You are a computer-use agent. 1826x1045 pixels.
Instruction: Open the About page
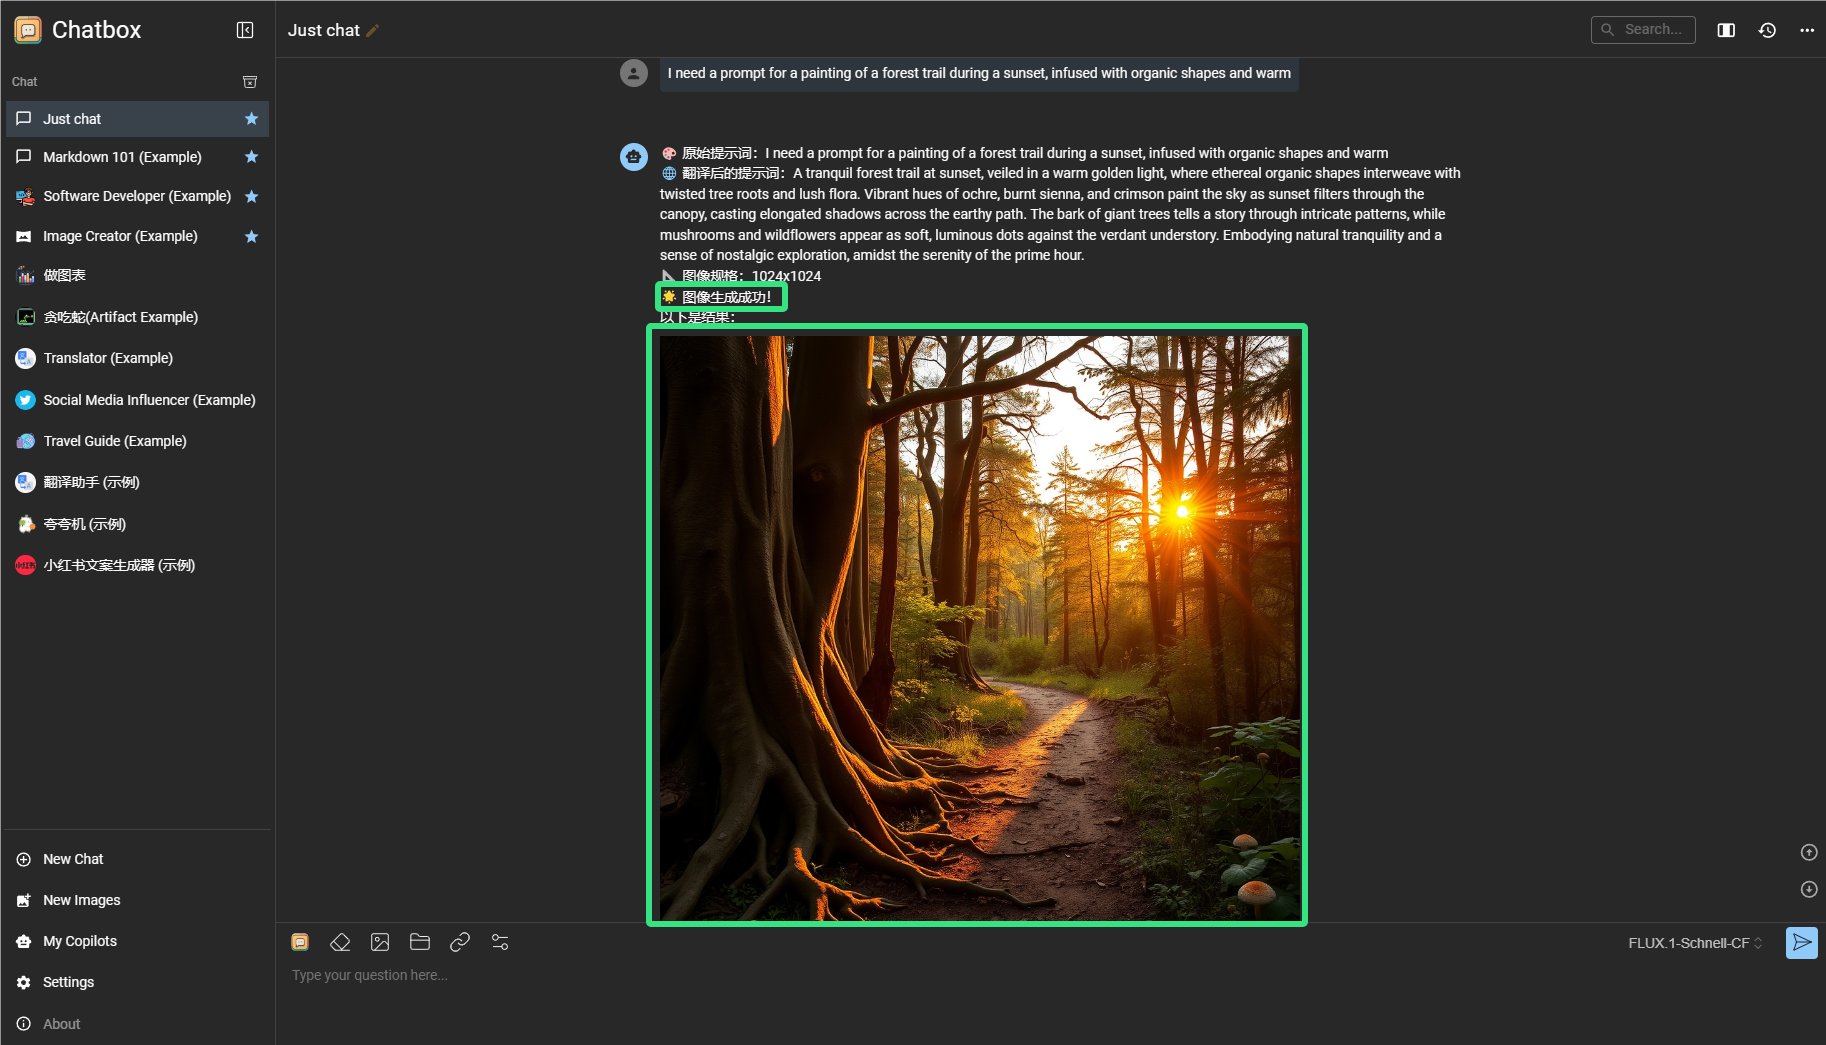click(x=137, y=1024)
